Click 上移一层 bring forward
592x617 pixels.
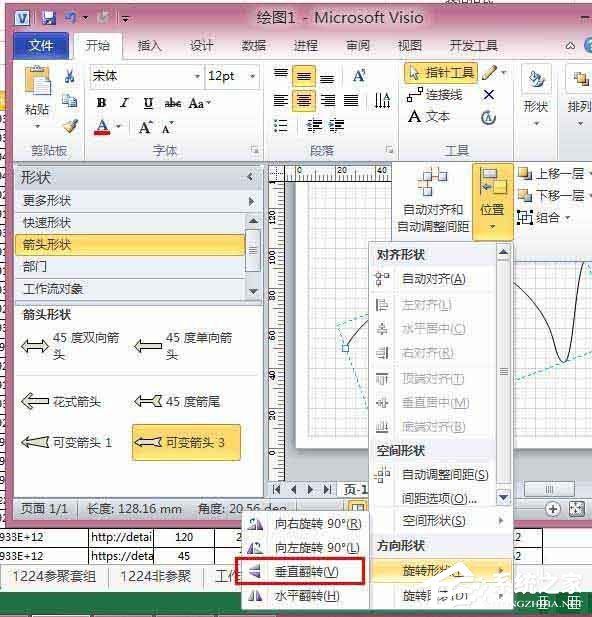[553, 174]
